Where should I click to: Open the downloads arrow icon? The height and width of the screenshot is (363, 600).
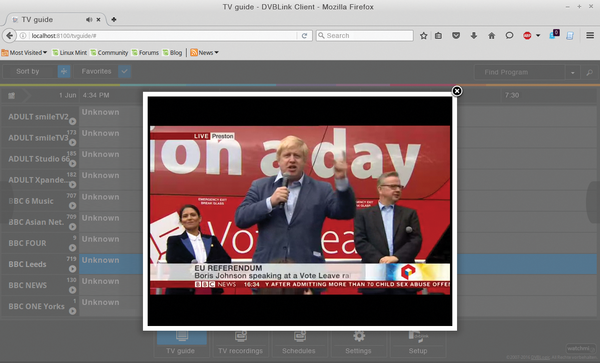click(474, 36)
